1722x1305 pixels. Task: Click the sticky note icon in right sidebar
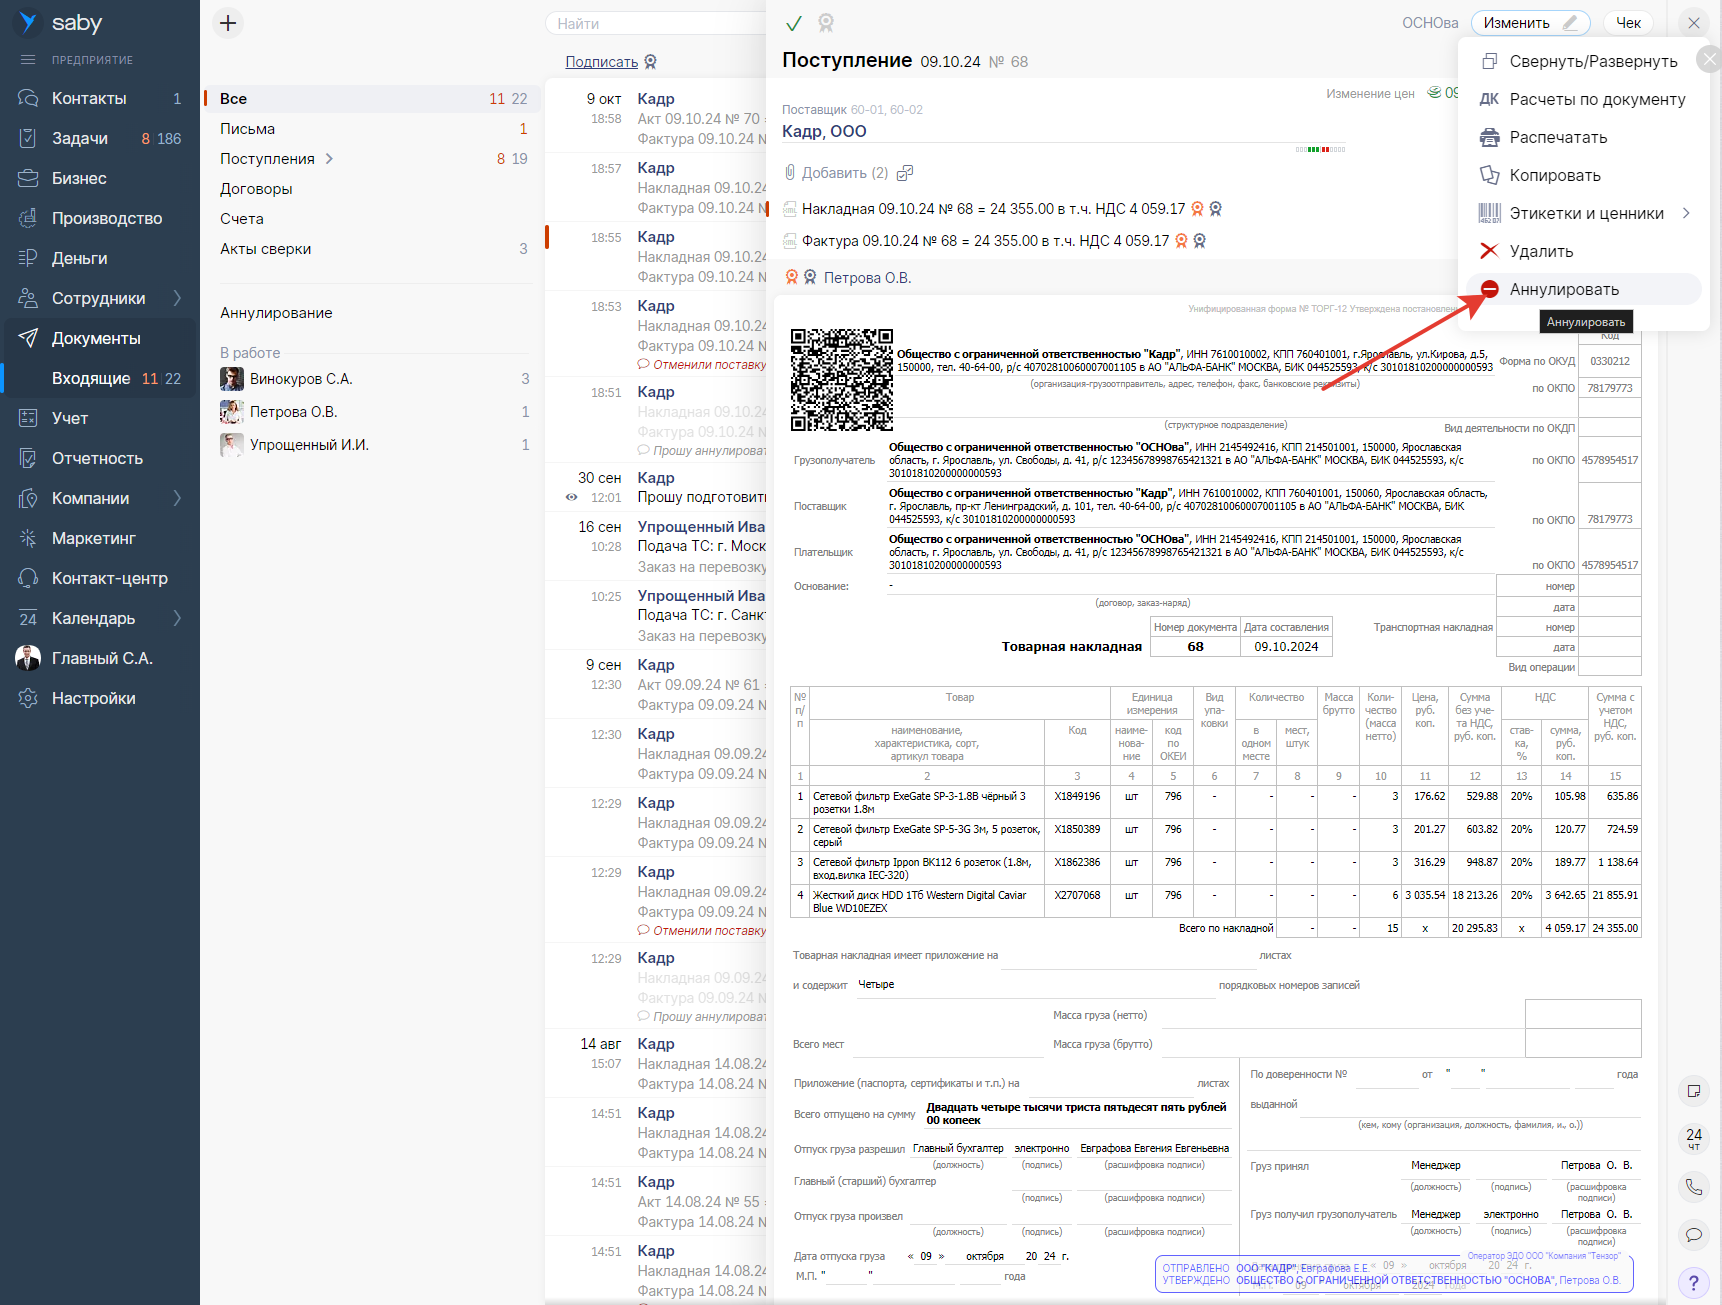pyautogui.click(x=1693, y=1091)
